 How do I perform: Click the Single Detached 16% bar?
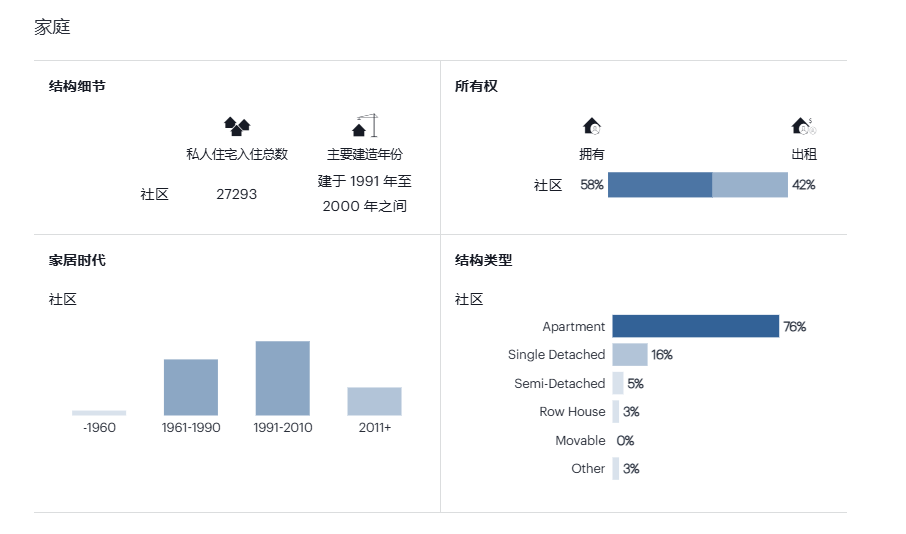630,355
